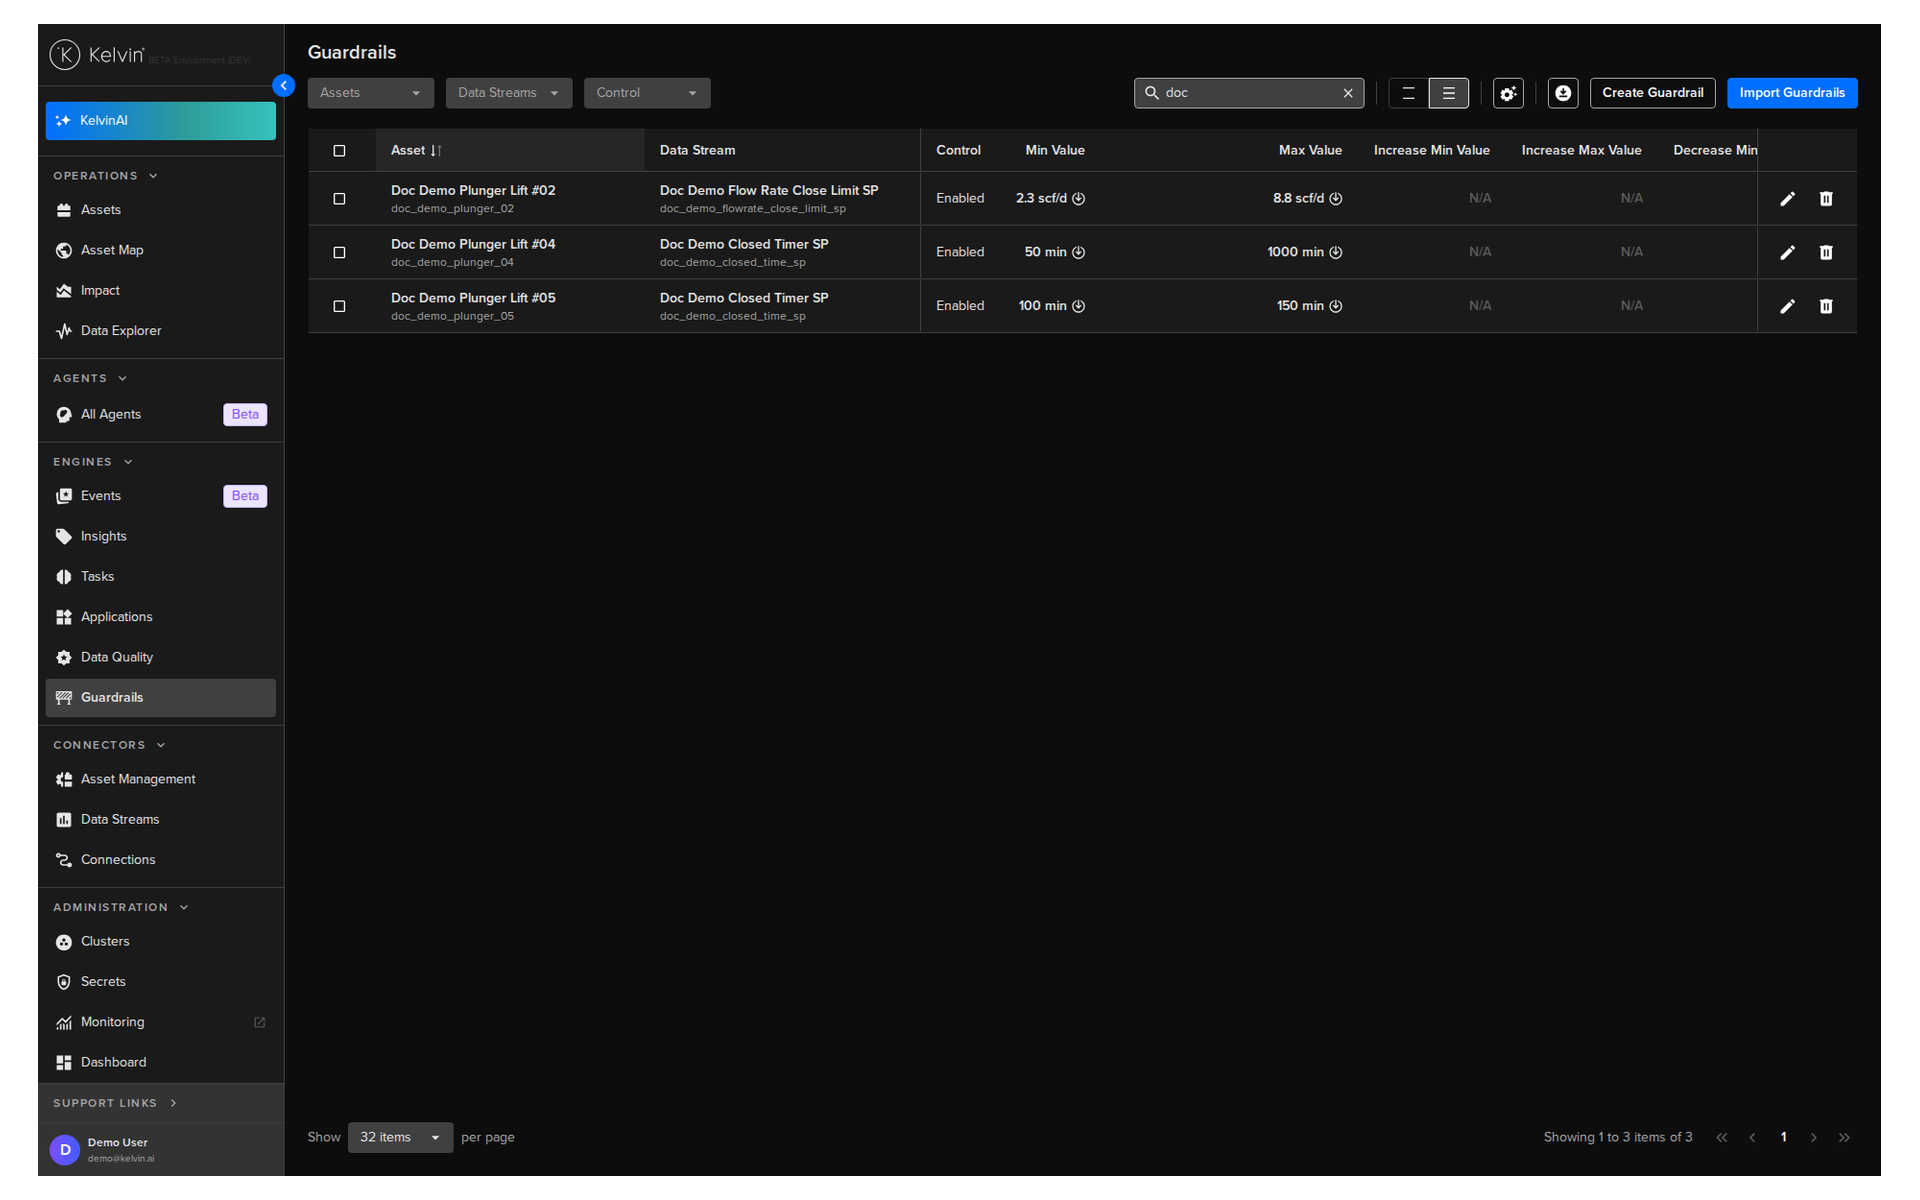This screenshot has height=1200, width=1920.
Task: Open external Monitoring link icon
Action: point(260,1022)
